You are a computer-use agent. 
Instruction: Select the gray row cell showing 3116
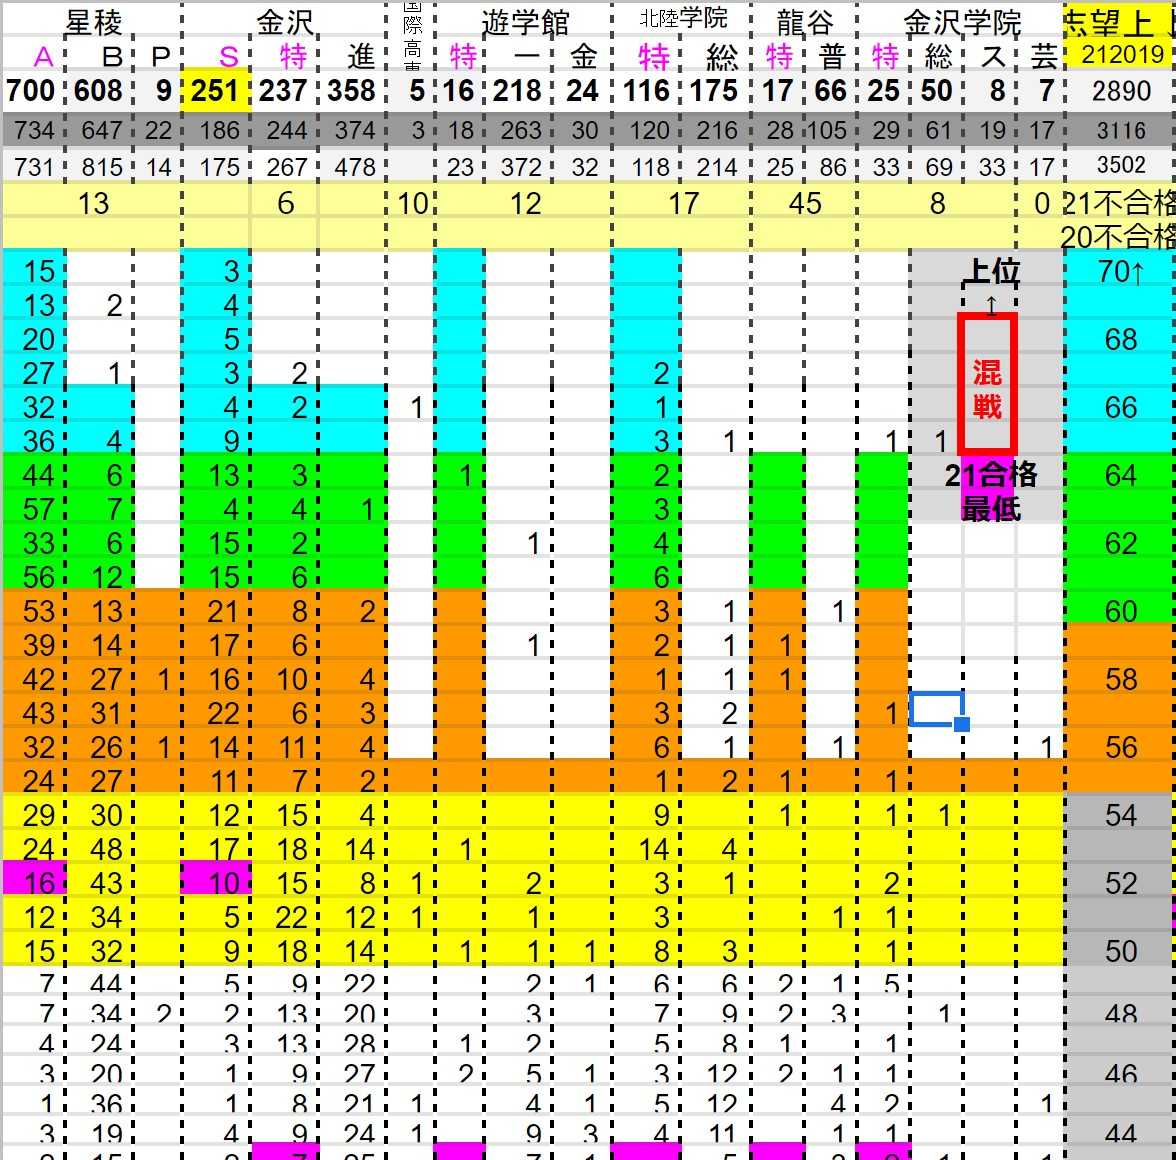[1120, 130]
